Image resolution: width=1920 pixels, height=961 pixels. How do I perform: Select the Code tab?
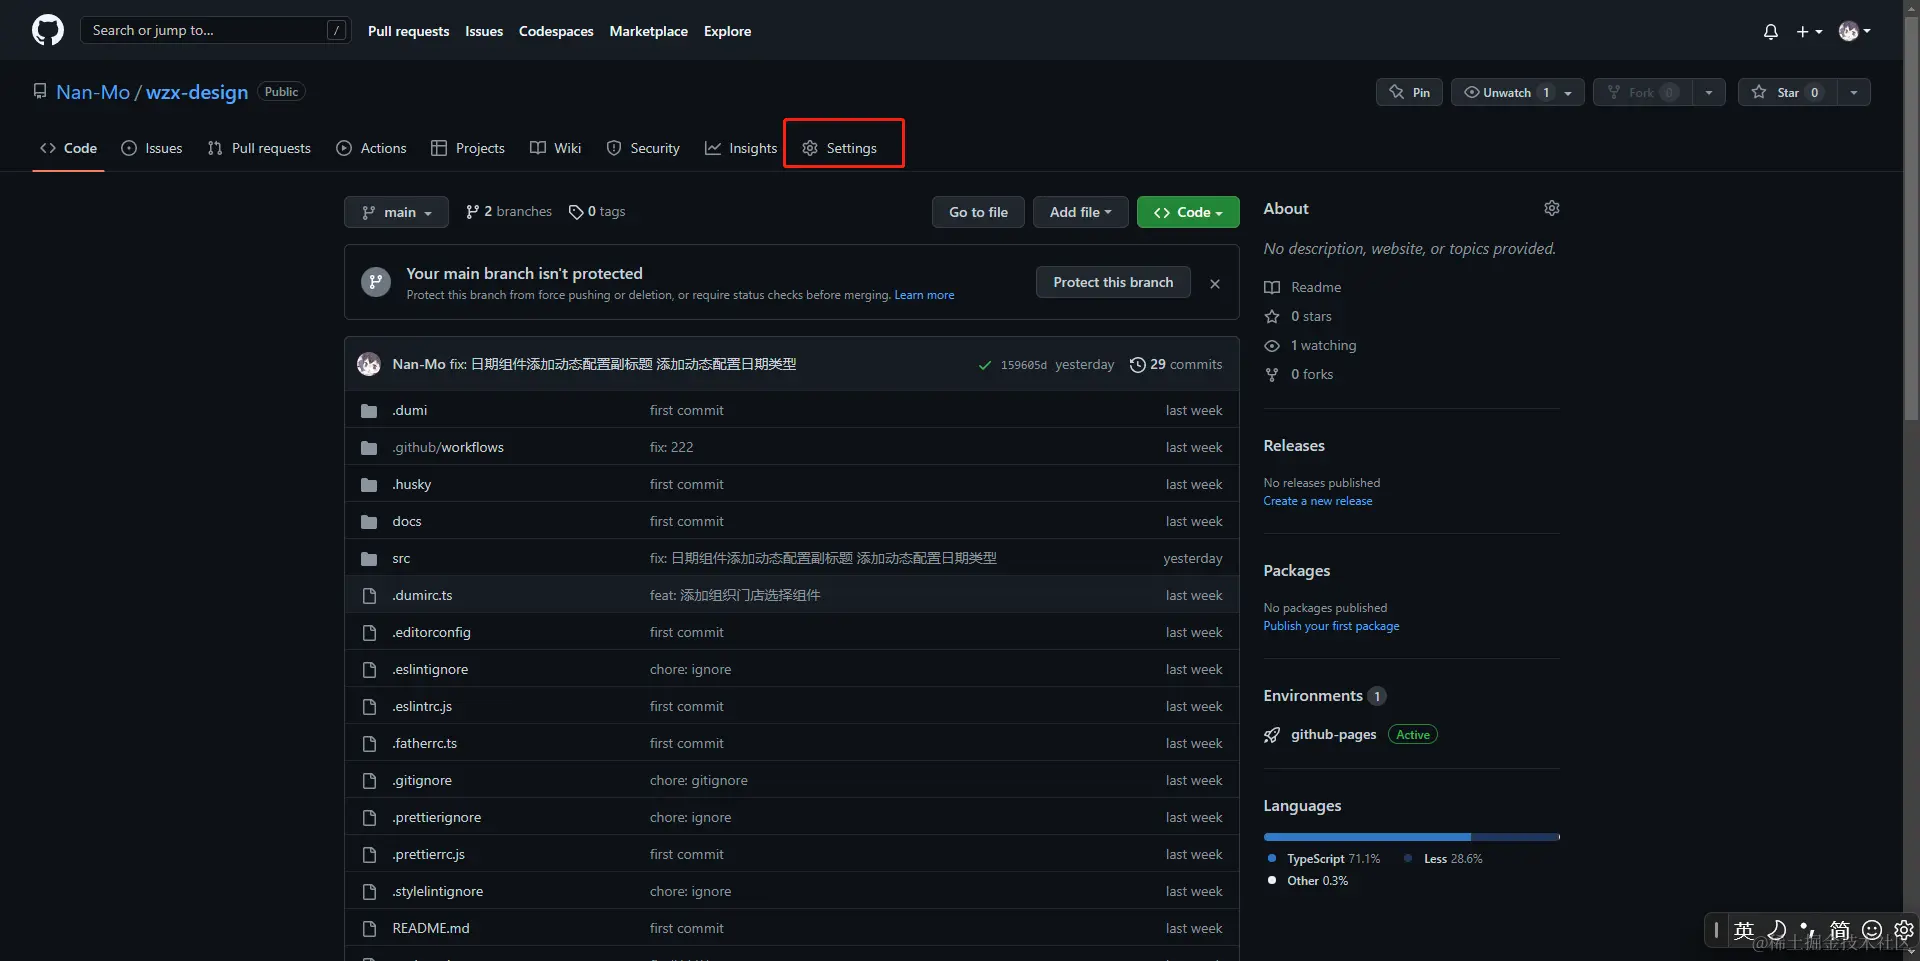(68, 148)
